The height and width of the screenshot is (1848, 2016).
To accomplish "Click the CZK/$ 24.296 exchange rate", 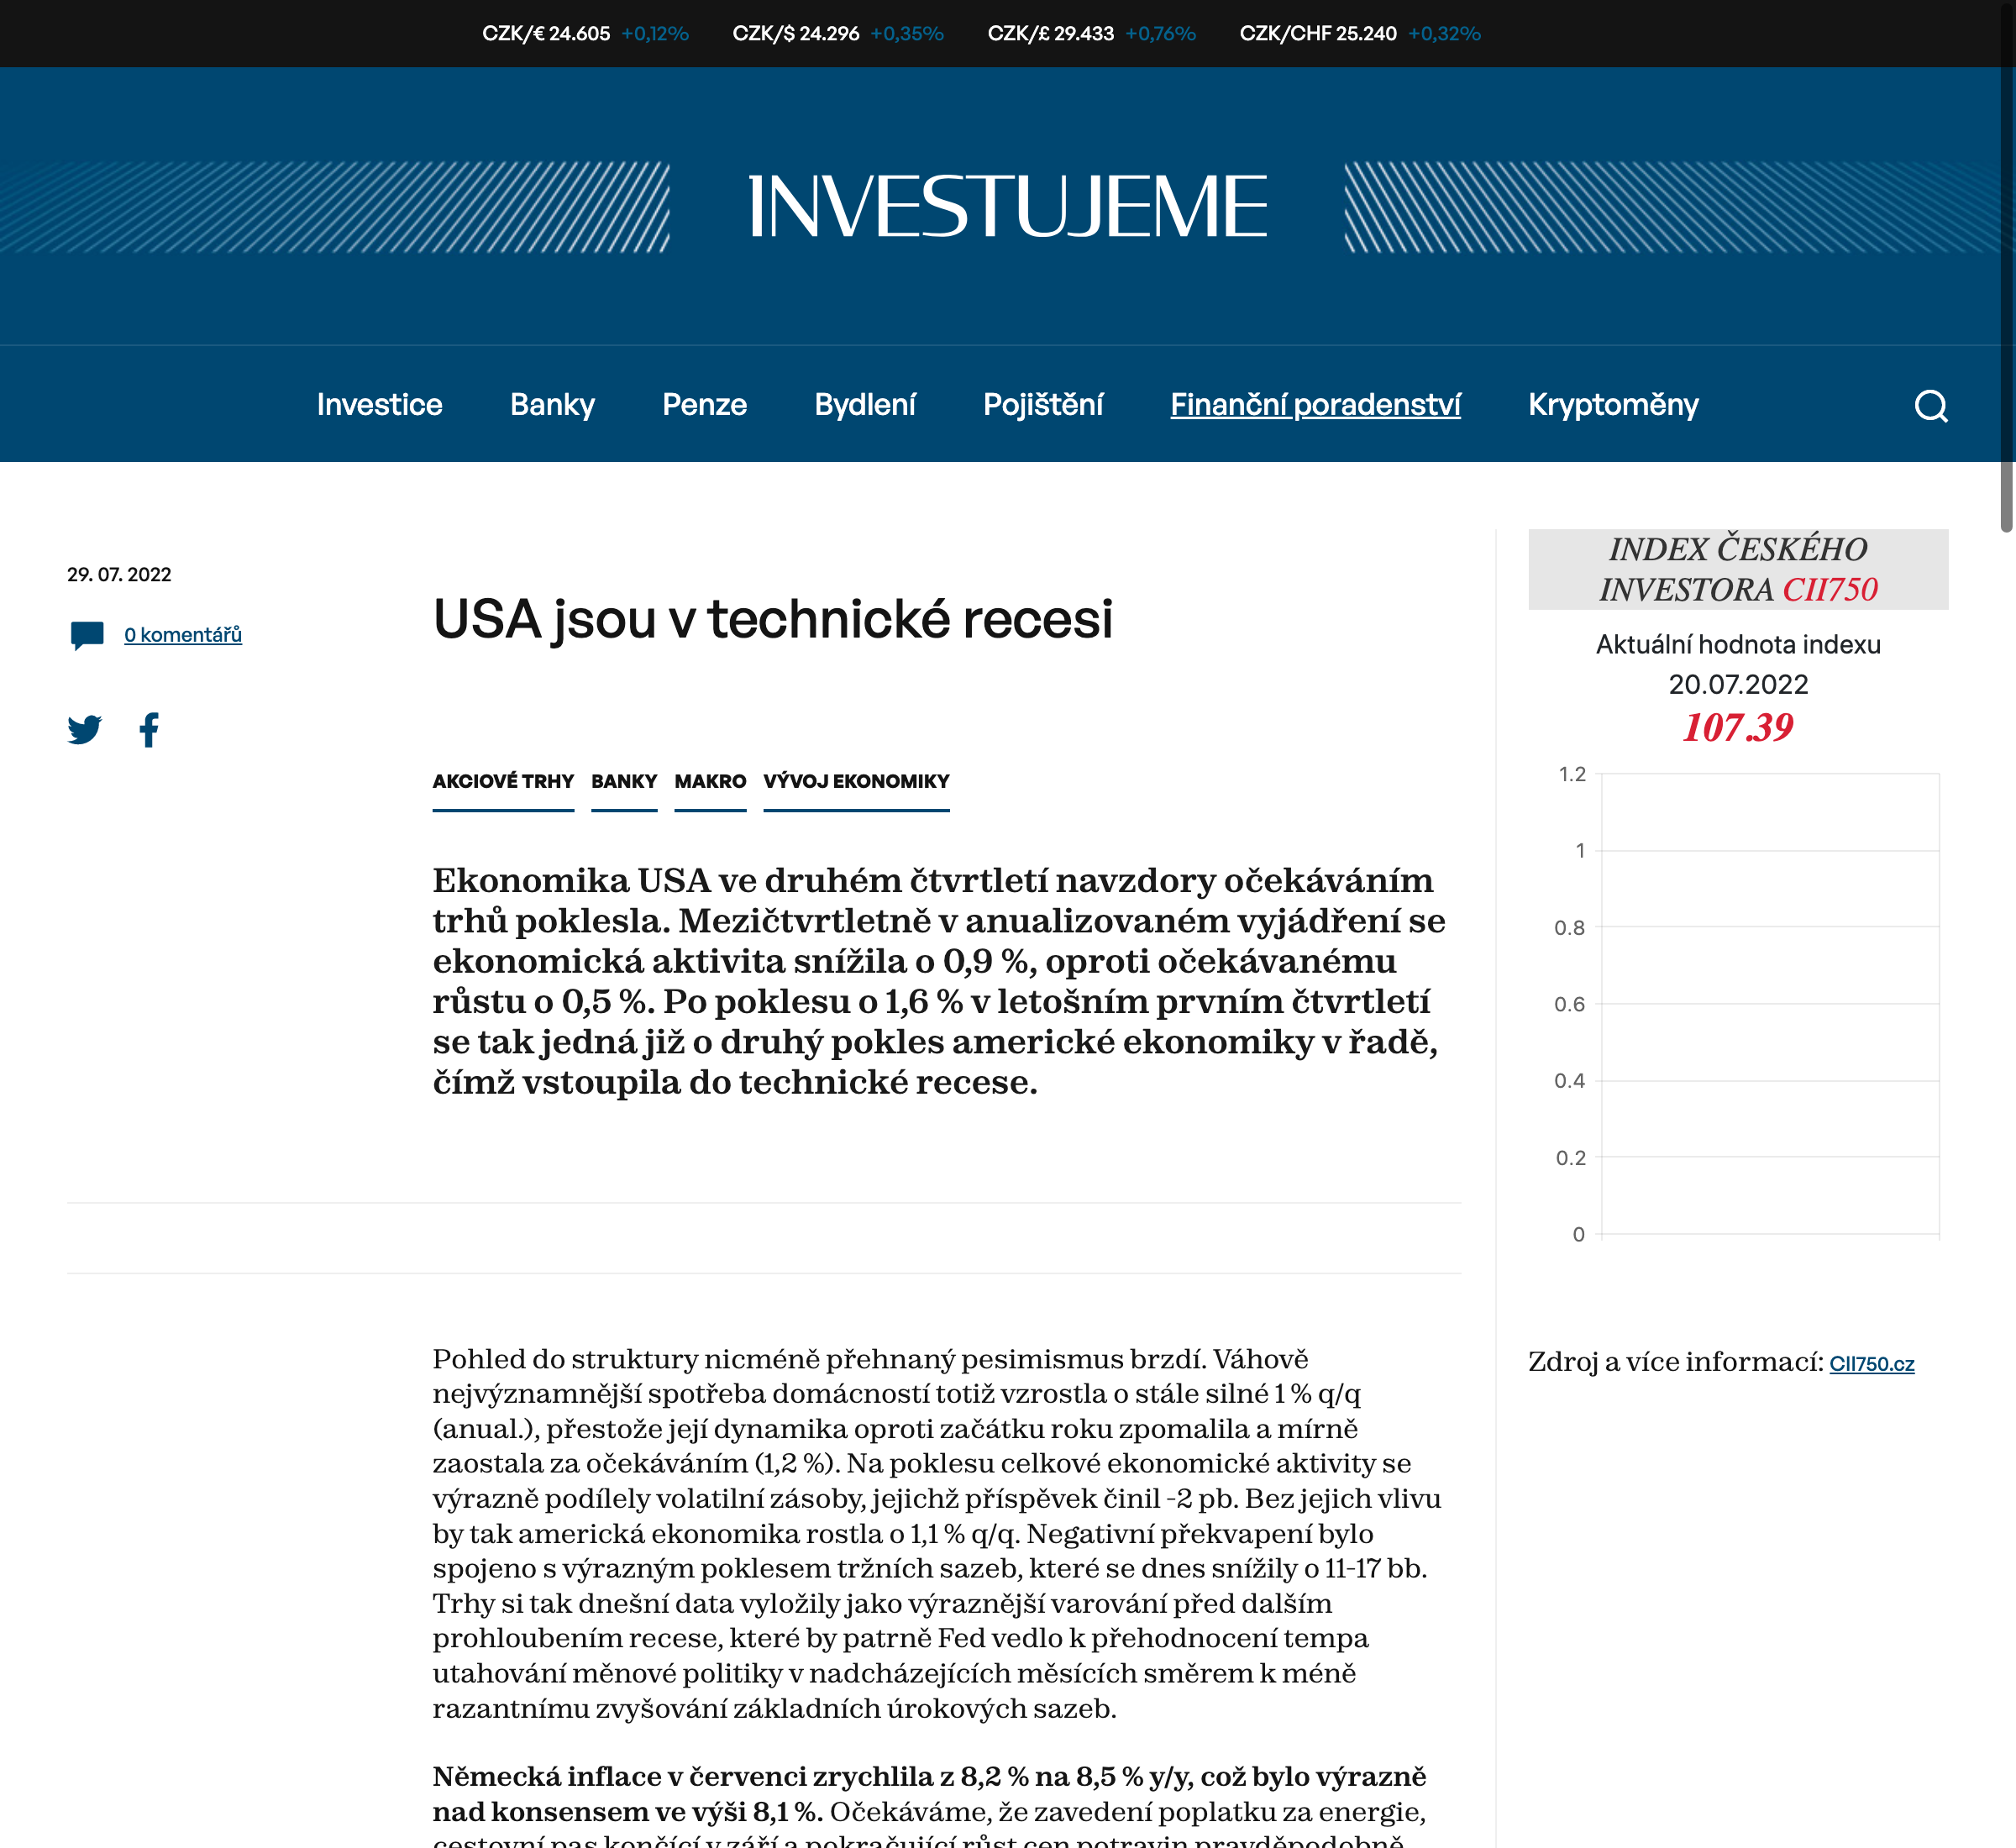I will tap(796, 34).
